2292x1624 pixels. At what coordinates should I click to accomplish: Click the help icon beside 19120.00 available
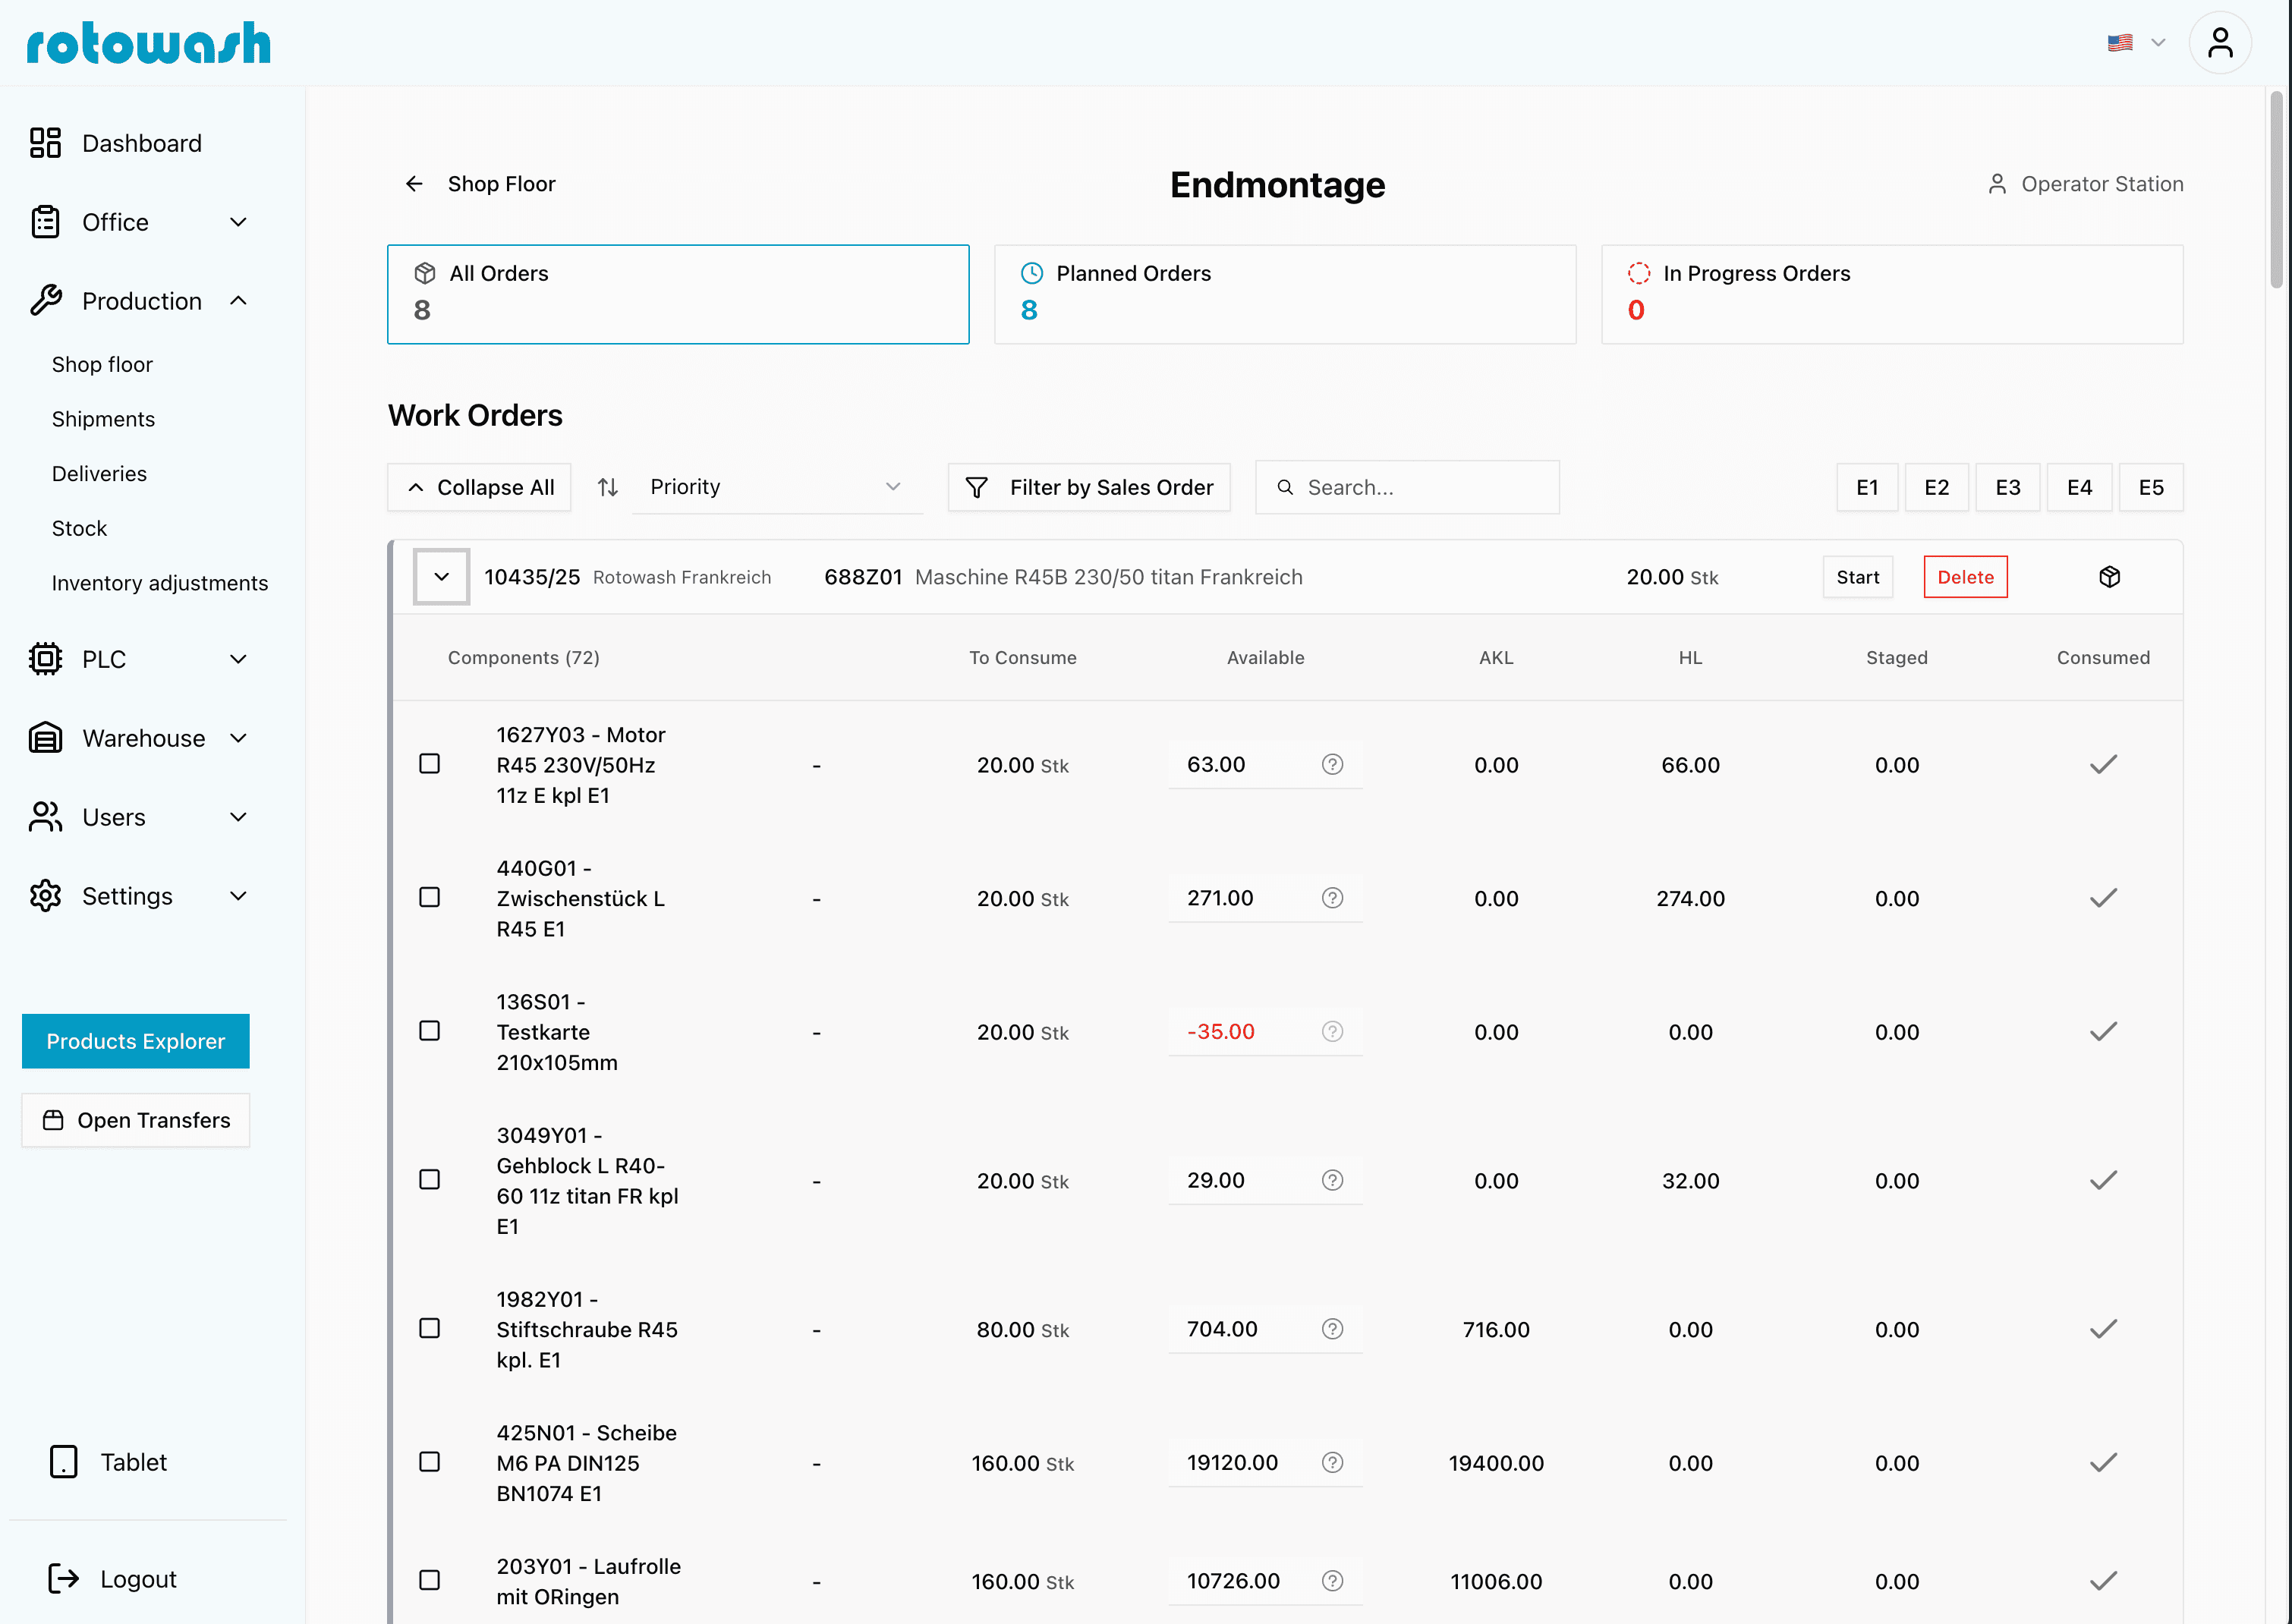[1332, 1463]
